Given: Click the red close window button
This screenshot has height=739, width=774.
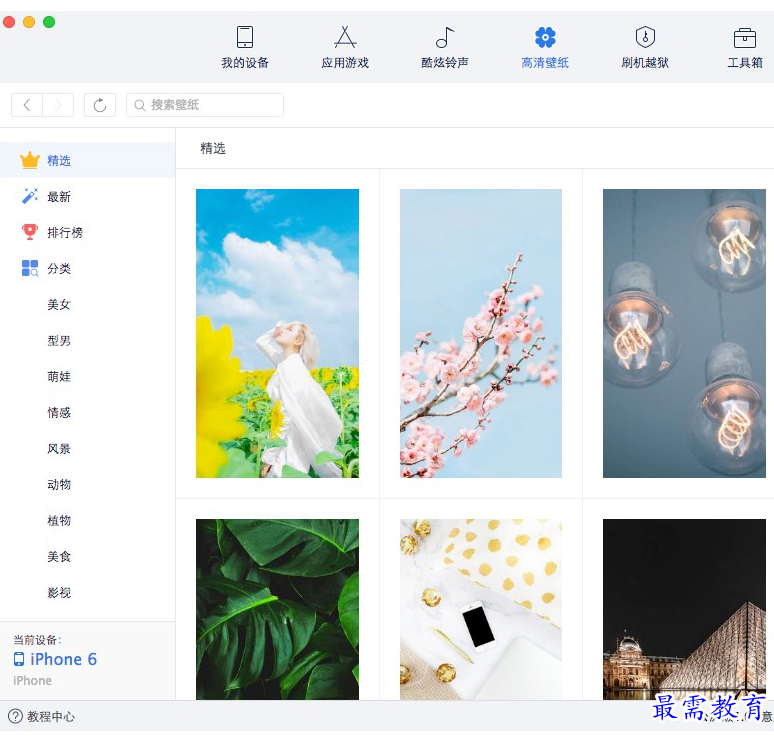Looking at the screenshot, I should [9, 22].
